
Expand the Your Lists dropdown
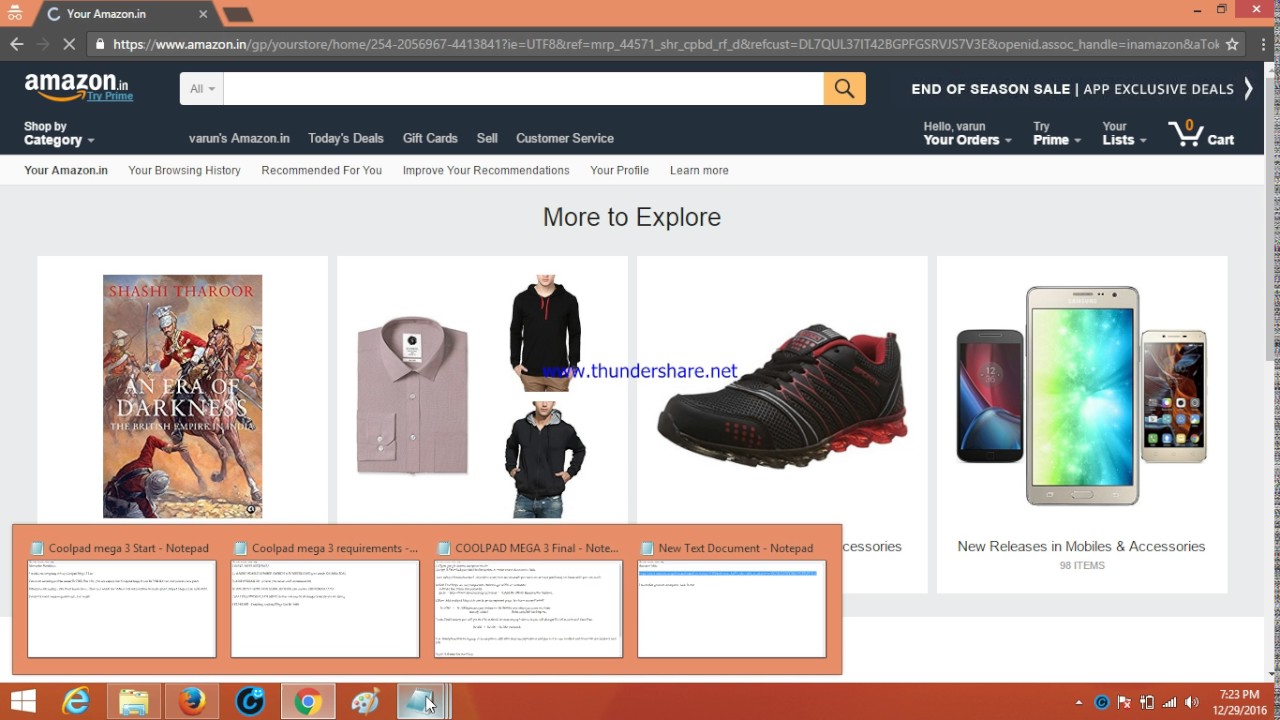[1124, 133]
